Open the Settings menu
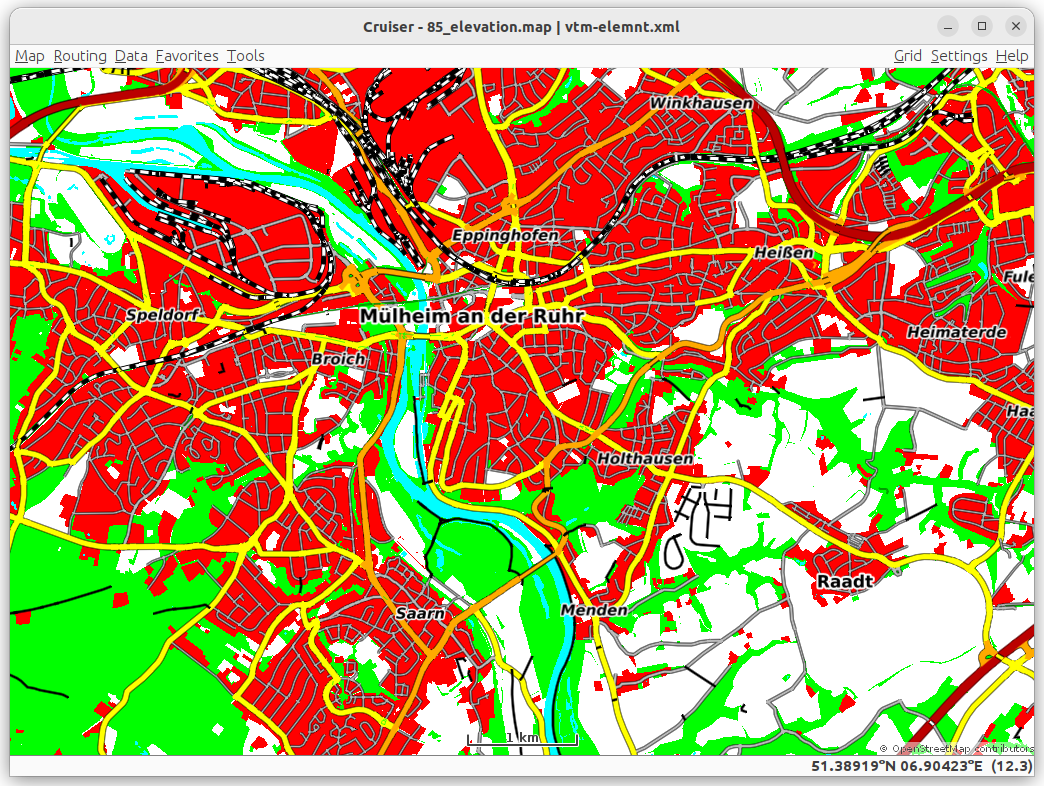This screenshot has height=786, width=1044. coord(958,56)
